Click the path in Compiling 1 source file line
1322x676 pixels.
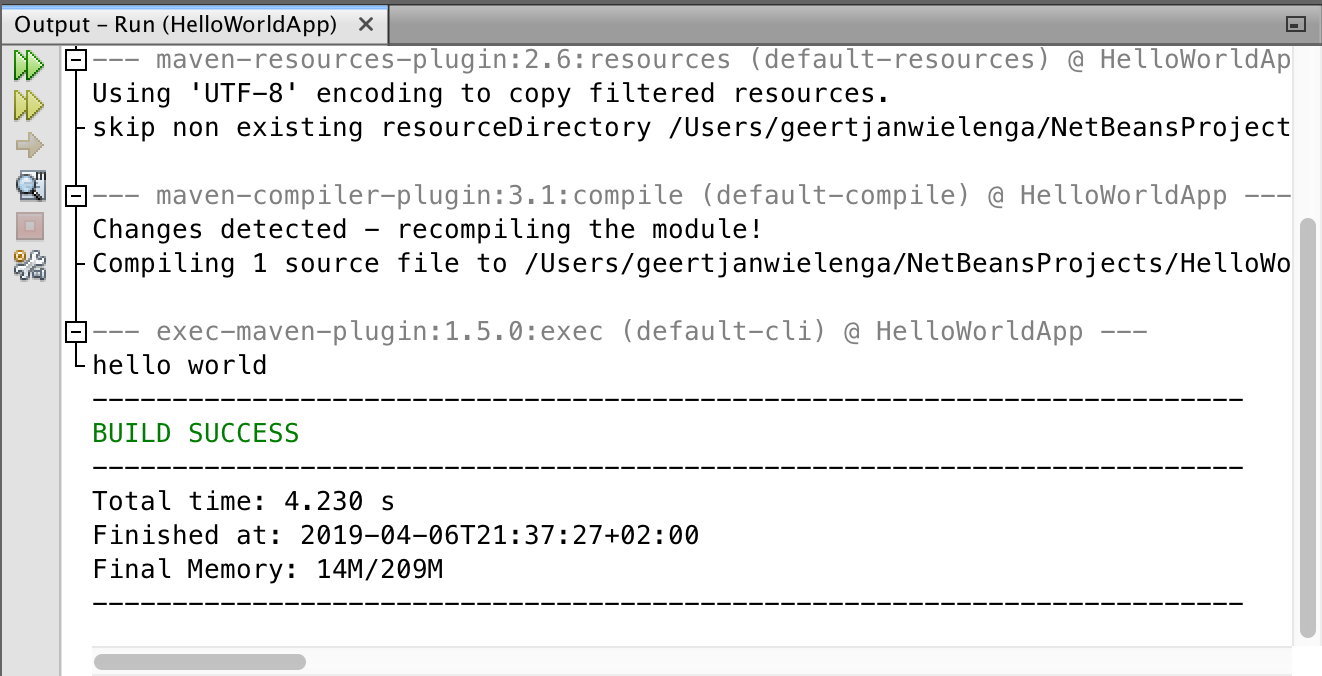click(x=905, y=264)
